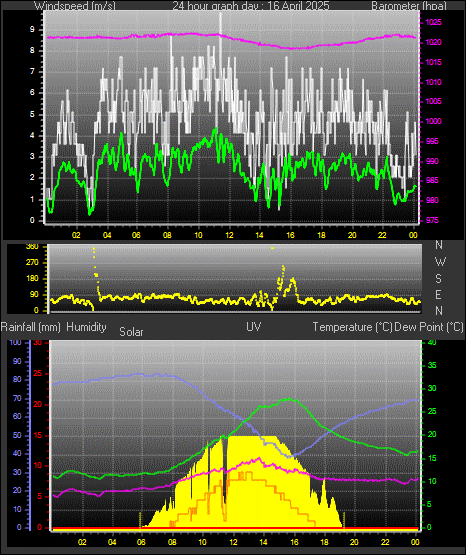Image resolution: width=466 pixels, height=555 pixels.
Task: Click the red 25 axis value
Action: tap(38, 374)
